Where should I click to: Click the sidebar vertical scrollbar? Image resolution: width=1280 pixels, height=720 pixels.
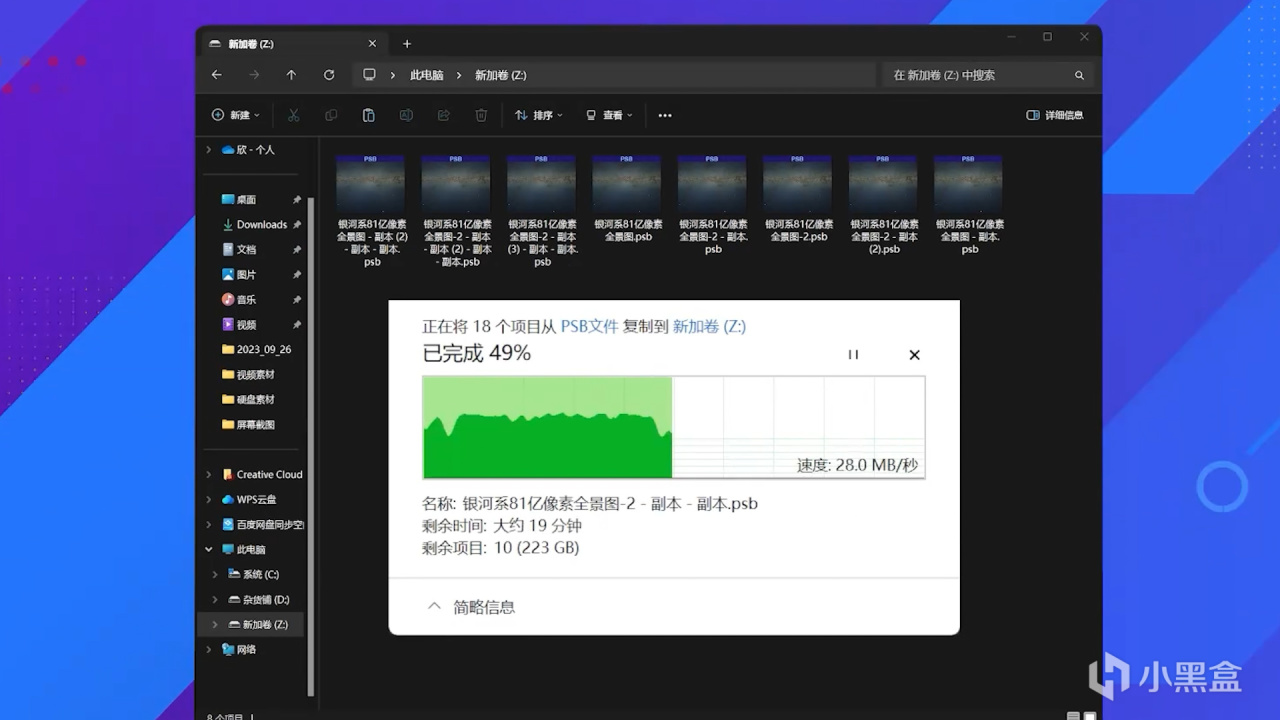tap(311, 445)
